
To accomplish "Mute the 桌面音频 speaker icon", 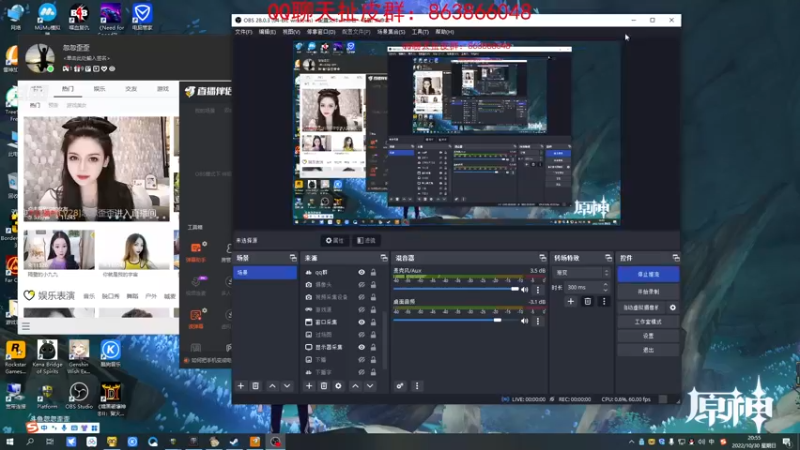I will (x=524, y=321).
